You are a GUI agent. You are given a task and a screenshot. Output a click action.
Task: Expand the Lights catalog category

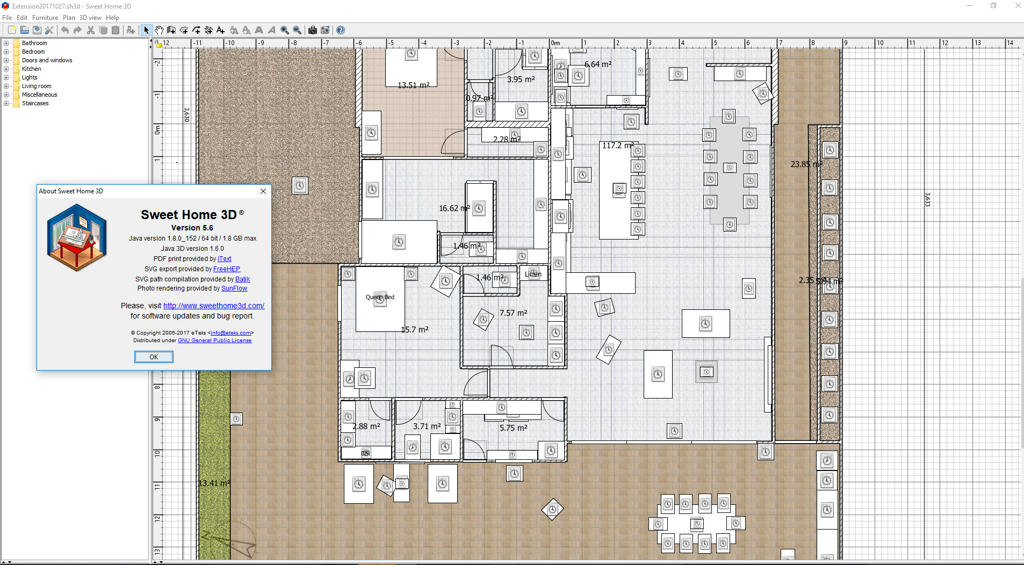[6, 77]
